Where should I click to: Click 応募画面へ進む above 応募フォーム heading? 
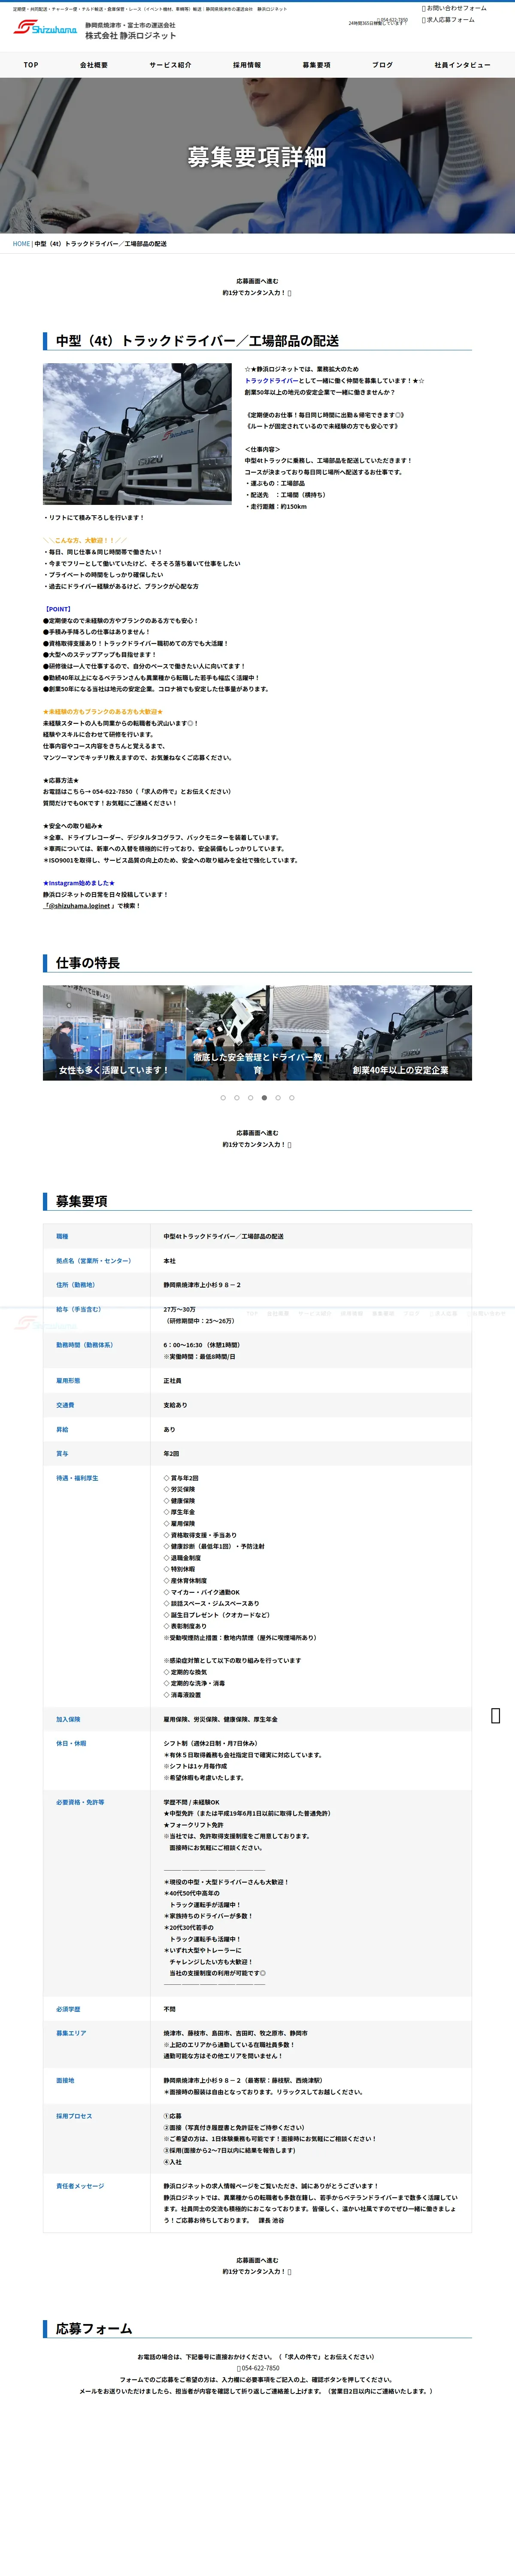[257, 2266]
